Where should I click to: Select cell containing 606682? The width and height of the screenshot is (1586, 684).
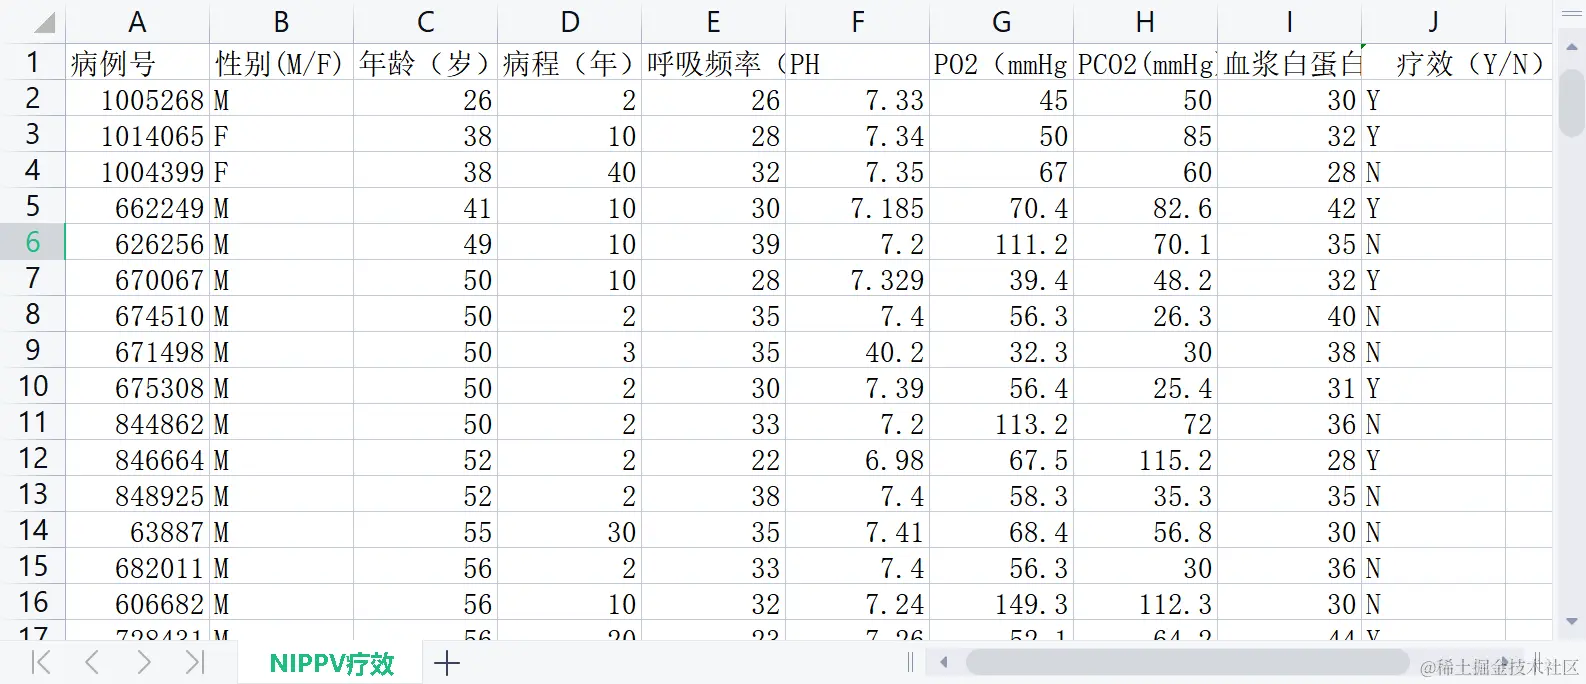point(138,603)
